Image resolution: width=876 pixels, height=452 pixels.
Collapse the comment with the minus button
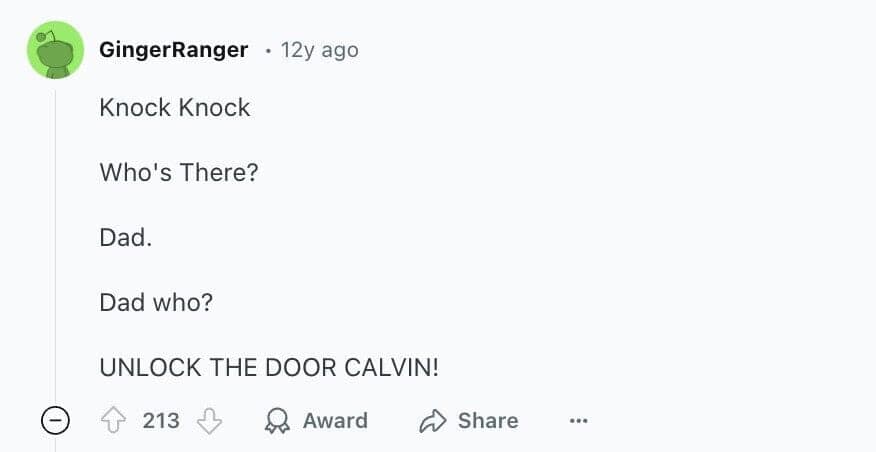tap(55, 421)
